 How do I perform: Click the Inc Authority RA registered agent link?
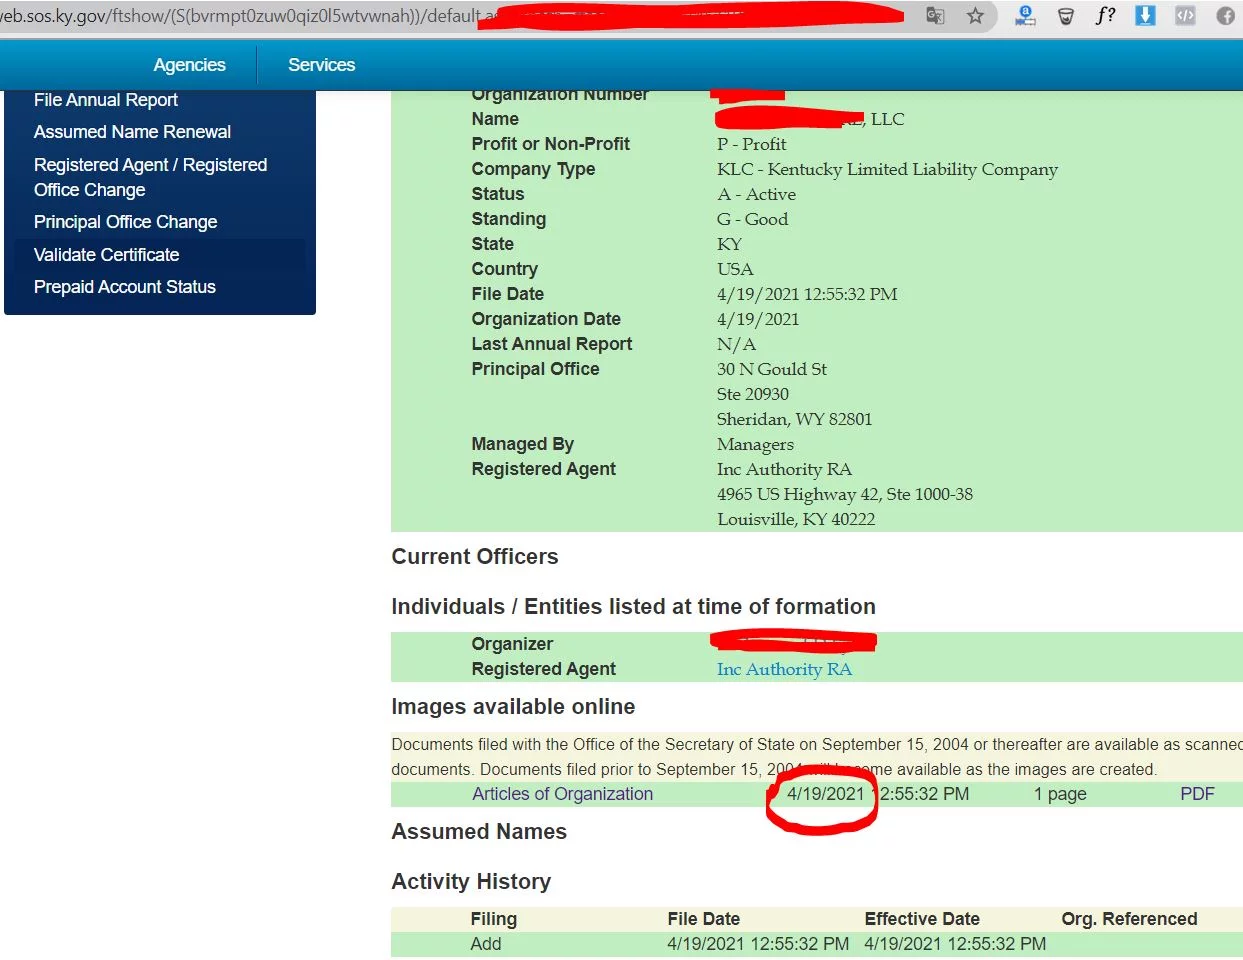coord(784,669)
